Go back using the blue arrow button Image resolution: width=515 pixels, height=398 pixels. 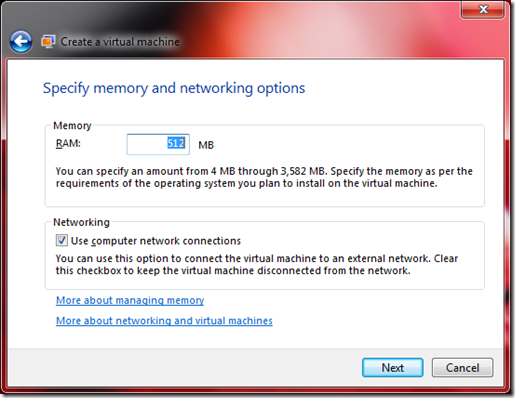(x=21, y=41)
